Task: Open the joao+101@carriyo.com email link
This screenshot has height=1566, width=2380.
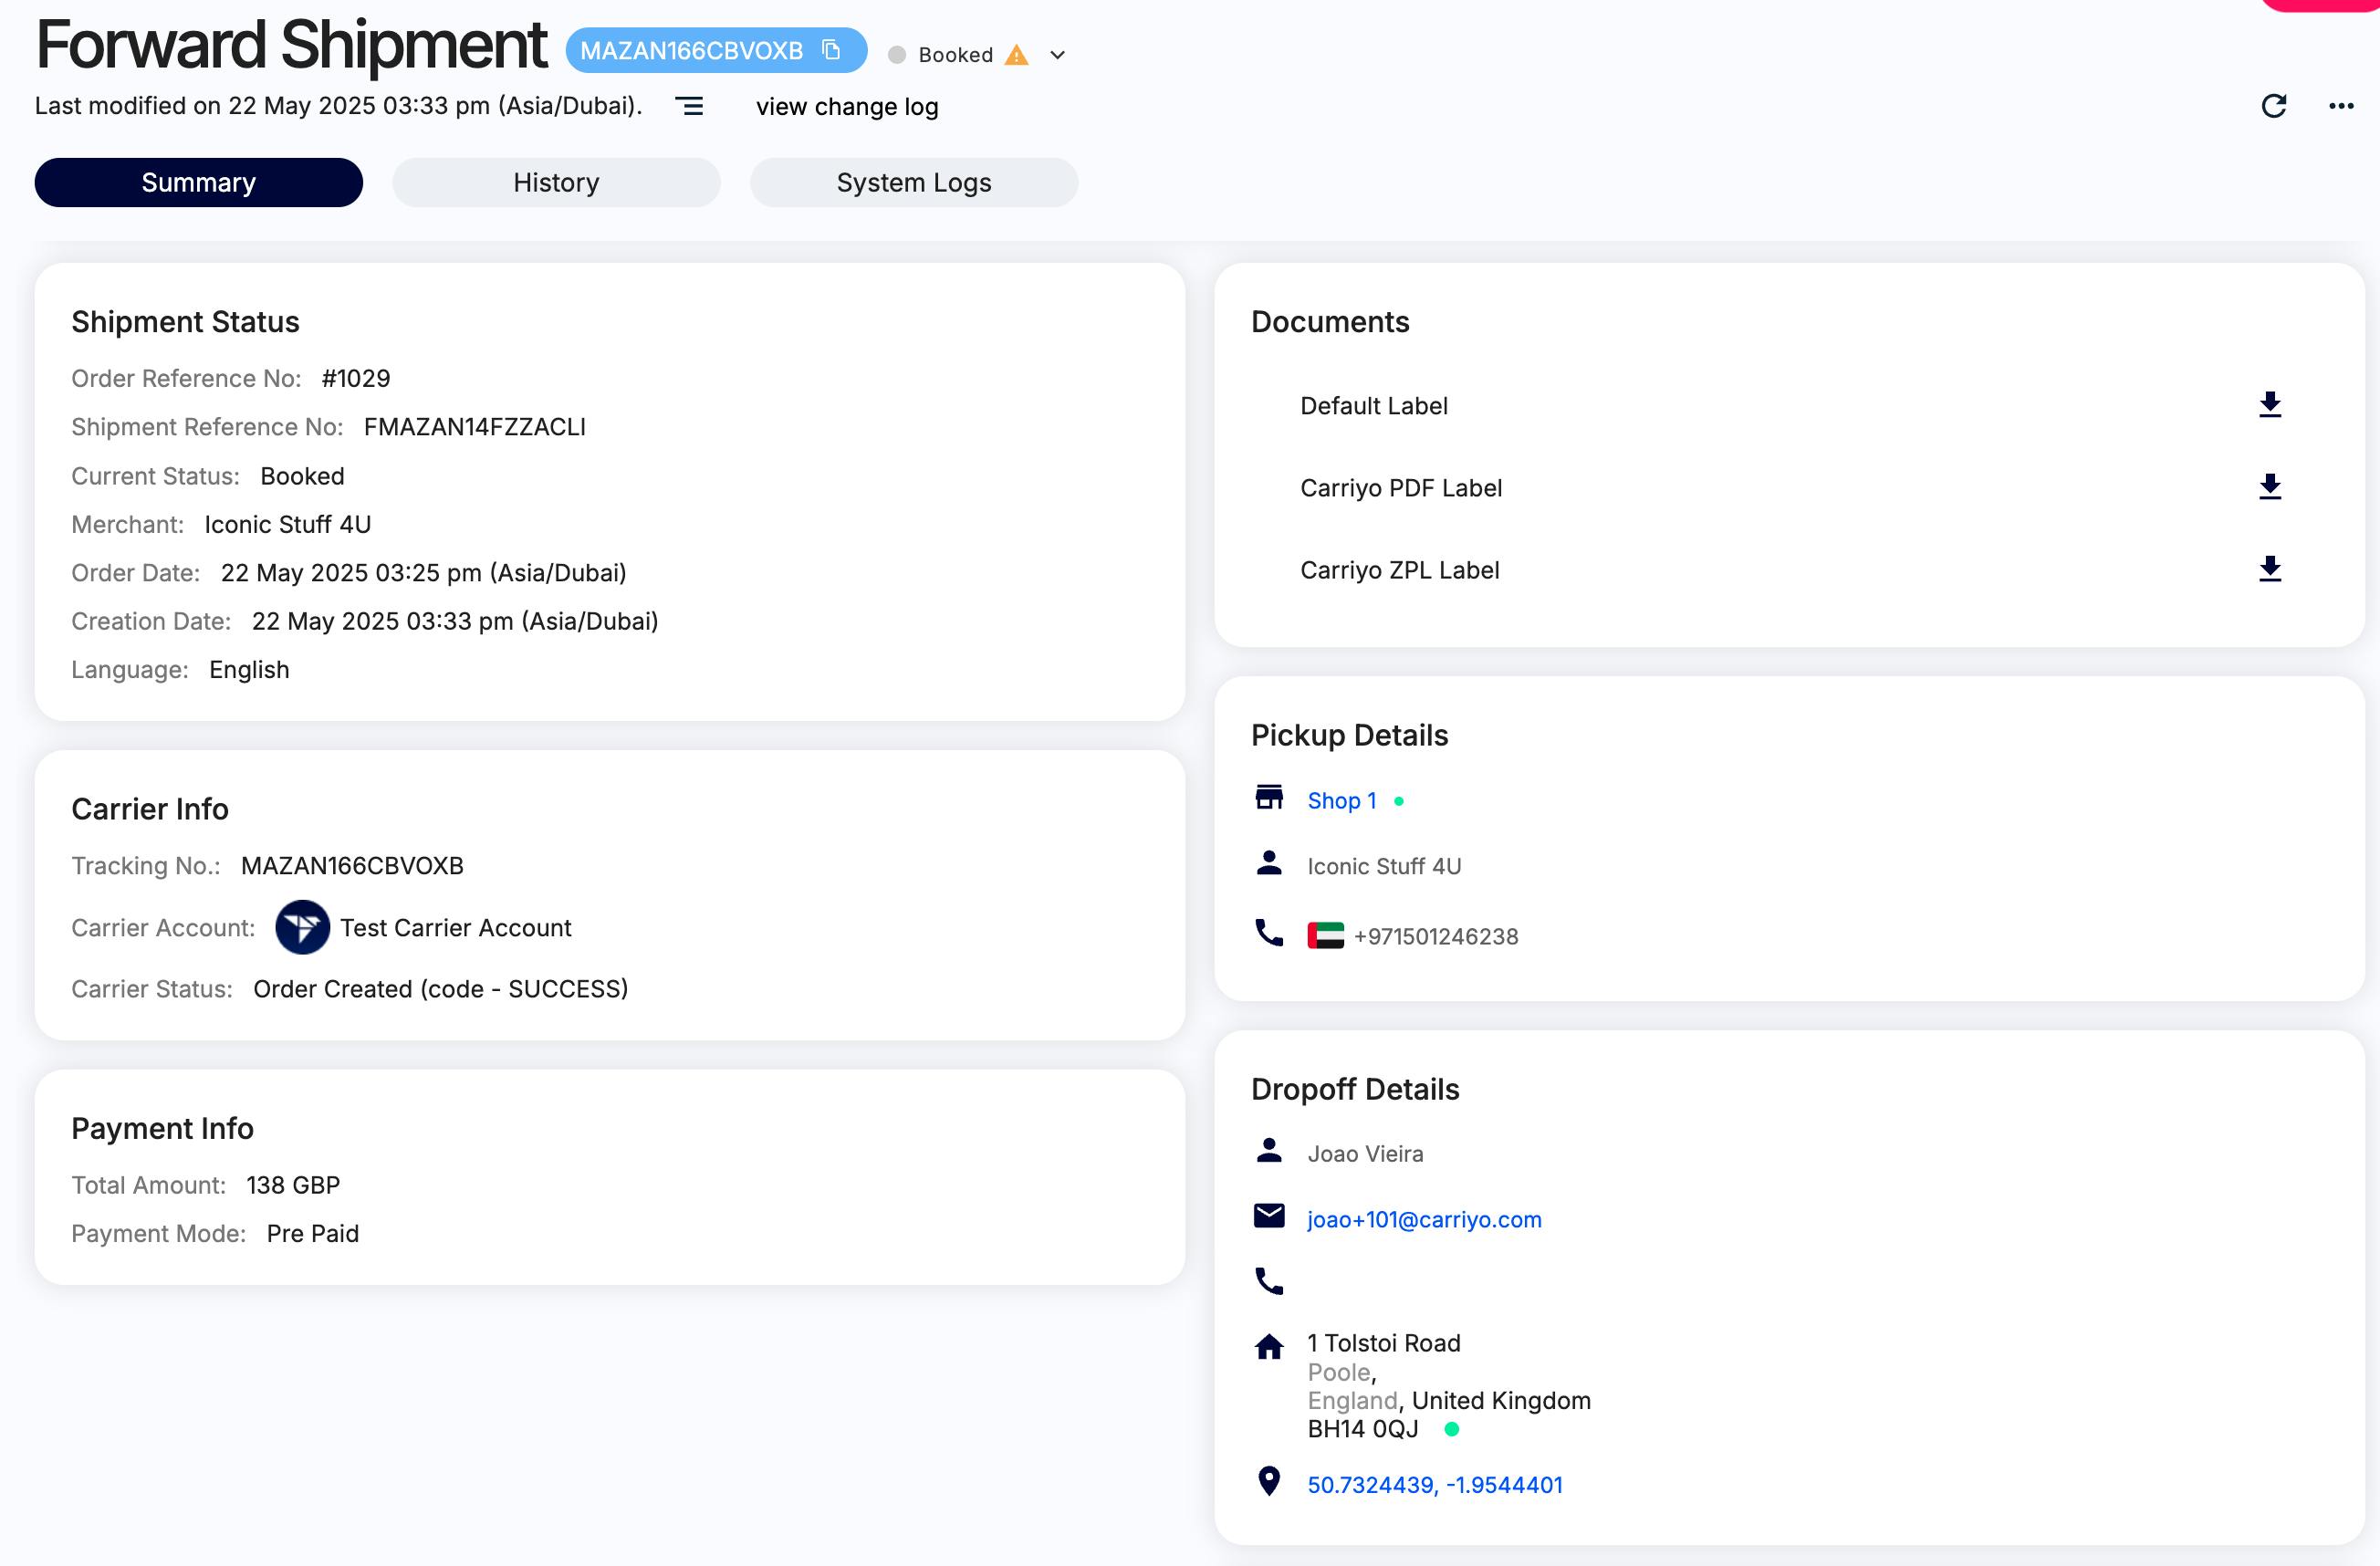Action: pos(1424,1220)
